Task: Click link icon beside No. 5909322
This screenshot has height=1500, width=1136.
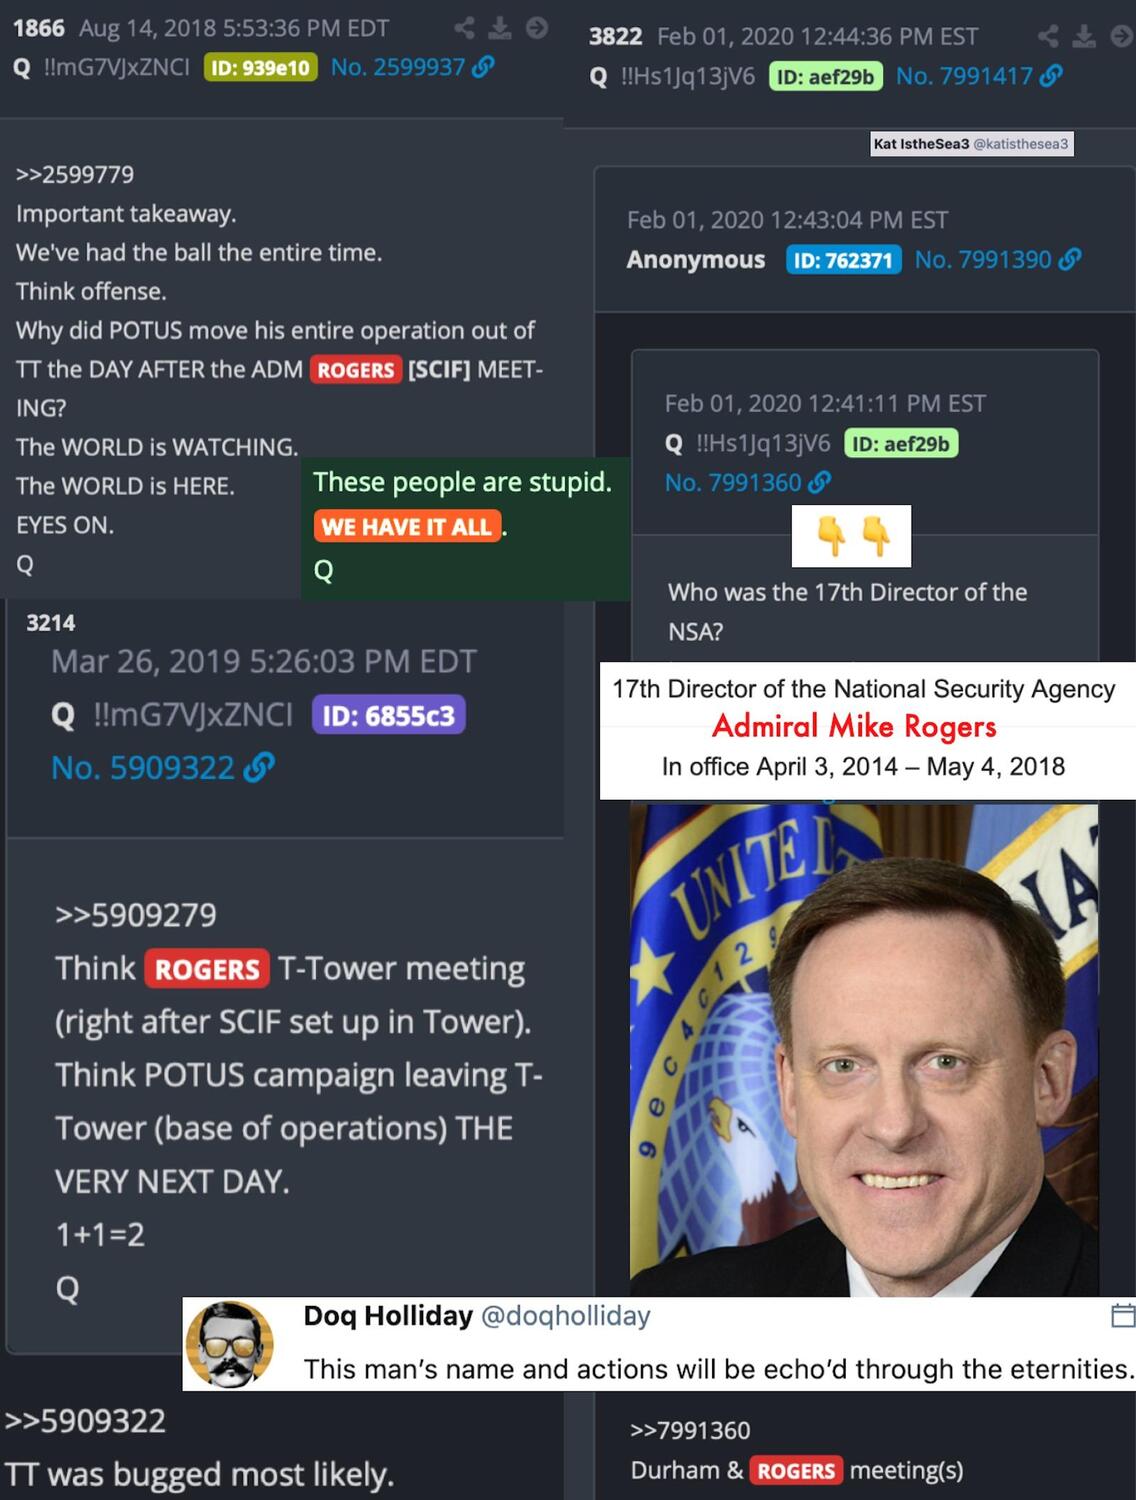Action: pyautogui.click(x=259, y=768)
